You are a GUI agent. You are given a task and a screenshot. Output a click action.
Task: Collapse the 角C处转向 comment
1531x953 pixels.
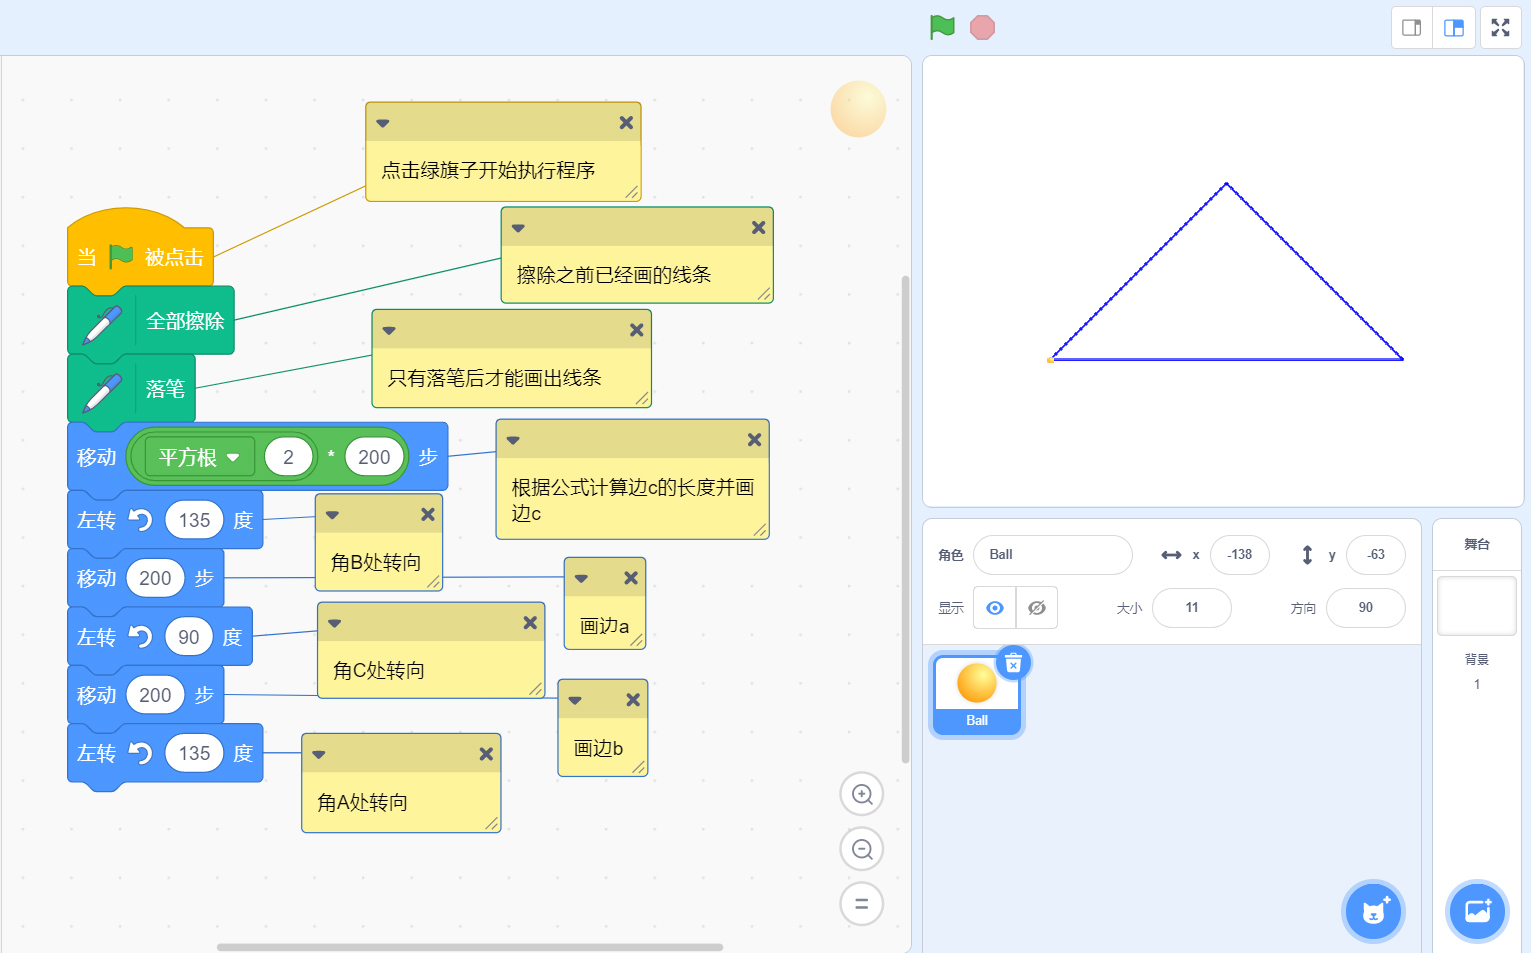335,623
